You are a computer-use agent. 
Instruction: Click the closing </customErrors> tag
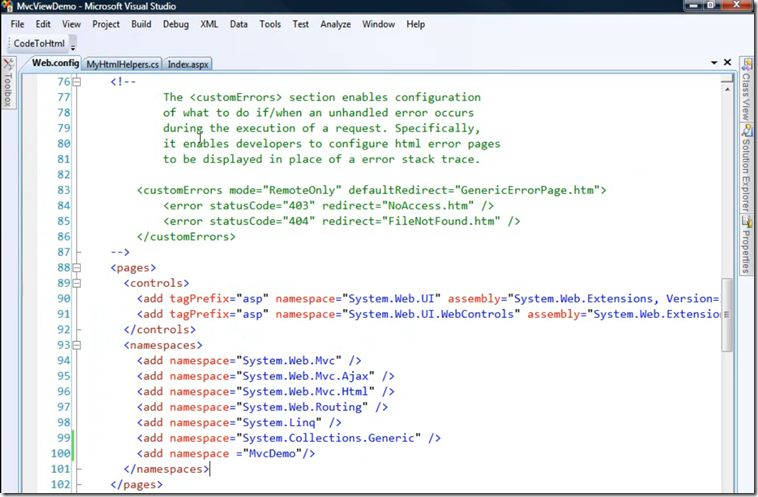click(x=186, y=236)
